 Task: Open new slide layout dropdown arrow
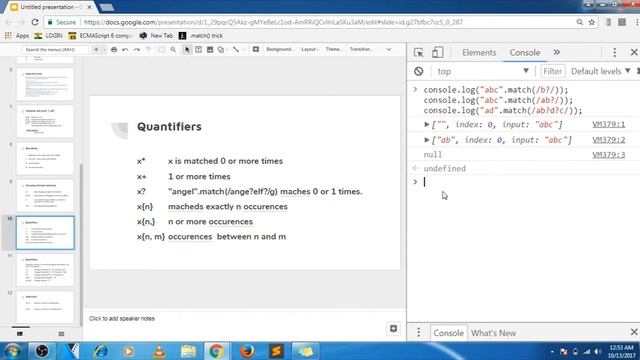click(x=104, y=49)
